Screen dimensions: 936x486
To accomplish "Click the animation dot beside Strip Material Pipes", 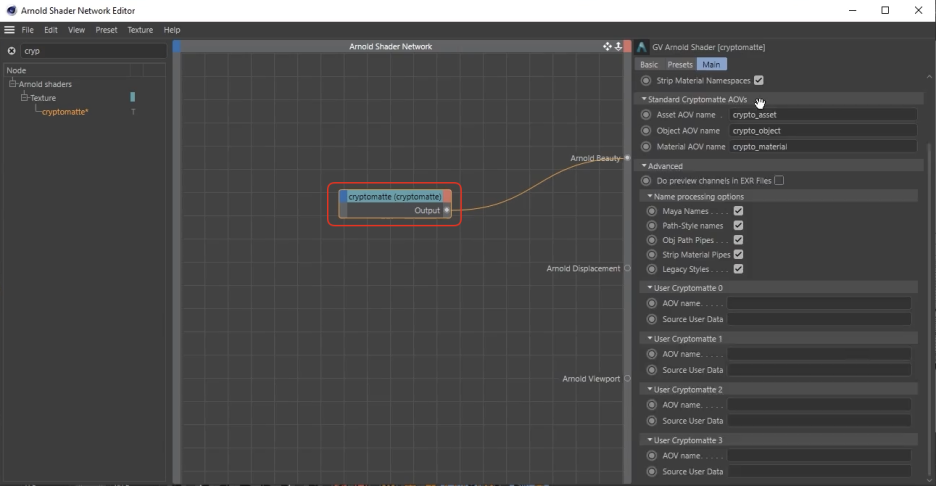I will (x=651, y=254).
